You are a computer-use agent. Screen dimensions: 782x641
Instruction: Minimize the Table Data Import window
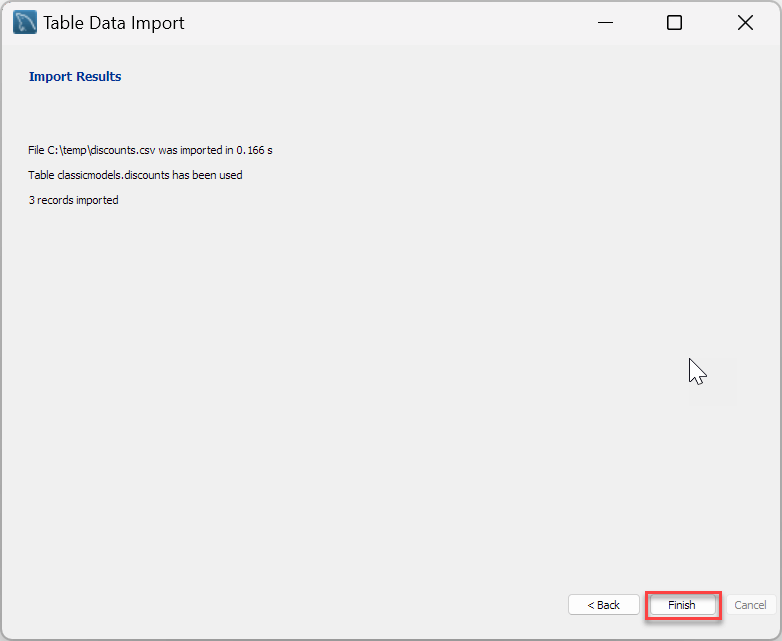click(605, 23)
